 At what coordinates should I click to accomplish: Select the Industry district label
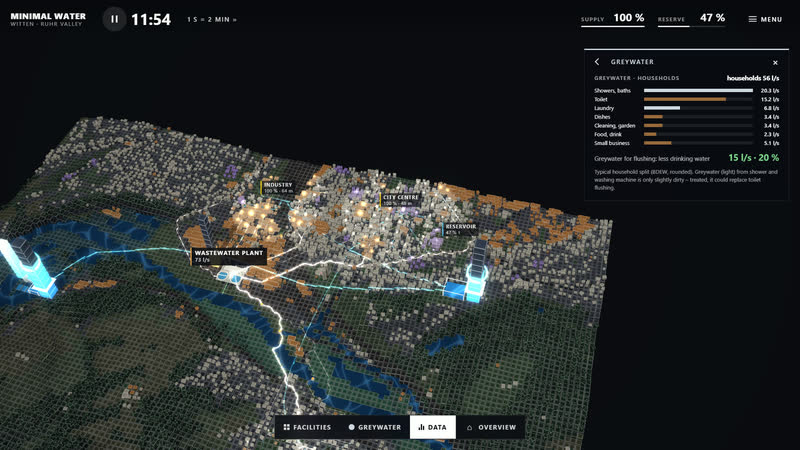coord(278,187)
